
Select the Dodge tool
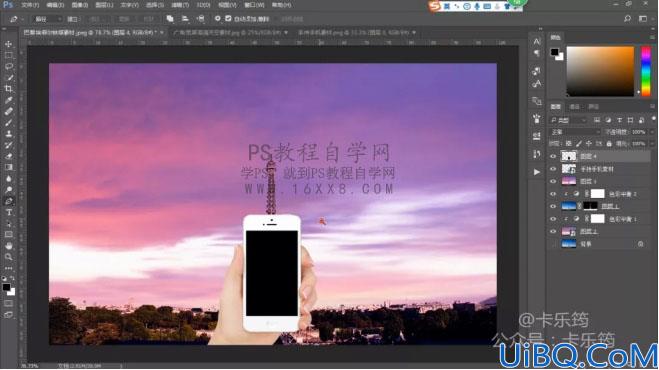tap(8, 190)
